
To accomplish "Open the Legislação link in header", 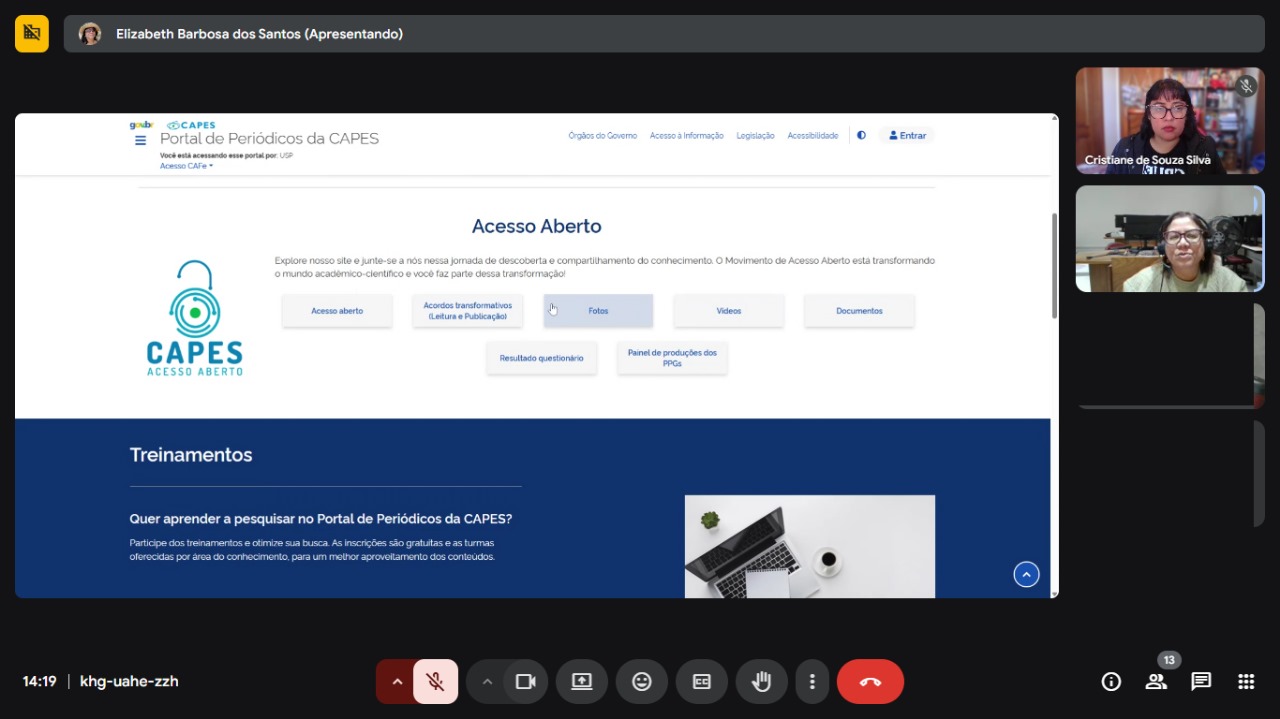I will [x=755, y=136].
